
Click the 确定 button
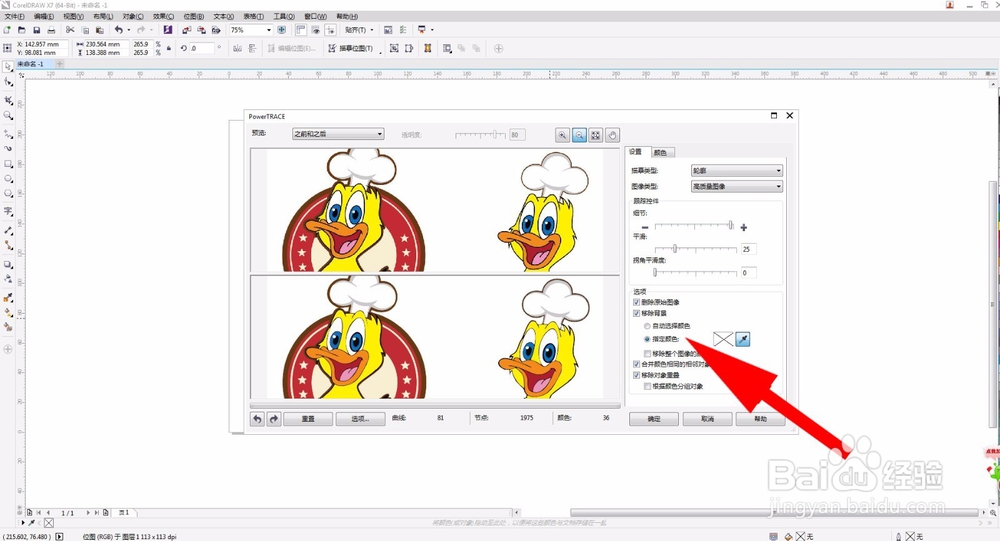(654, 419)
